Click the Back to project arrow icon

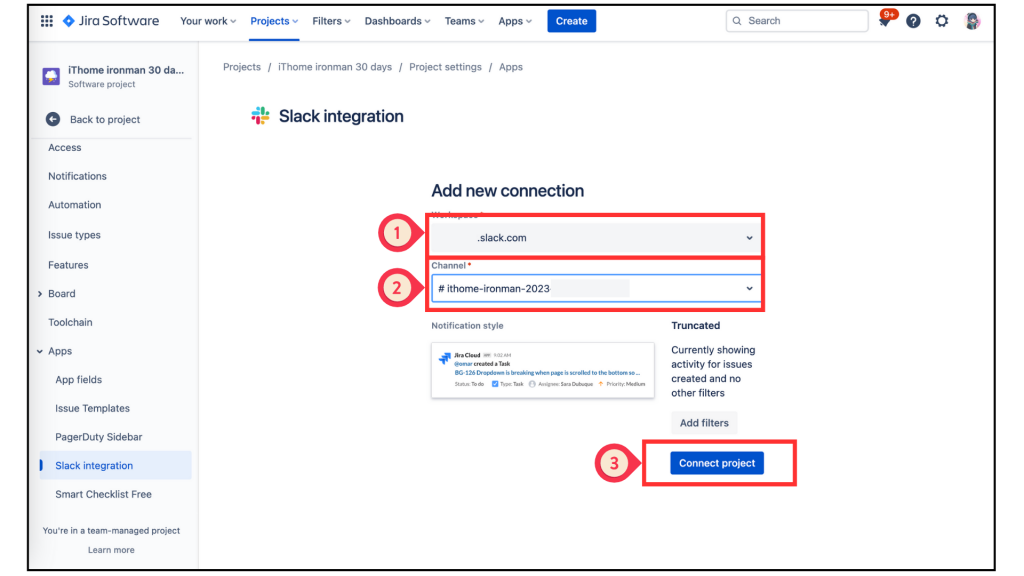click(x=53, y=120)
